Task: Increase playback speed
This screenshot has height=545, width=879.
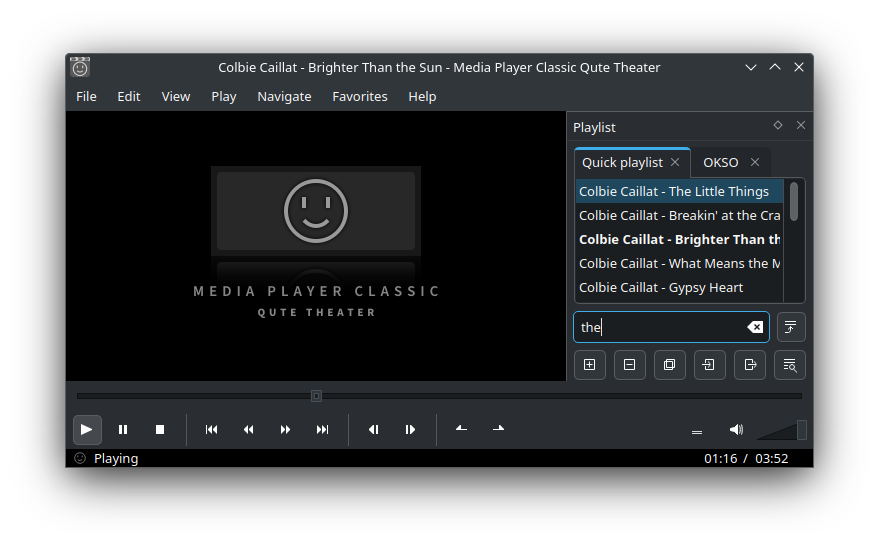Action: coord(498,429)
